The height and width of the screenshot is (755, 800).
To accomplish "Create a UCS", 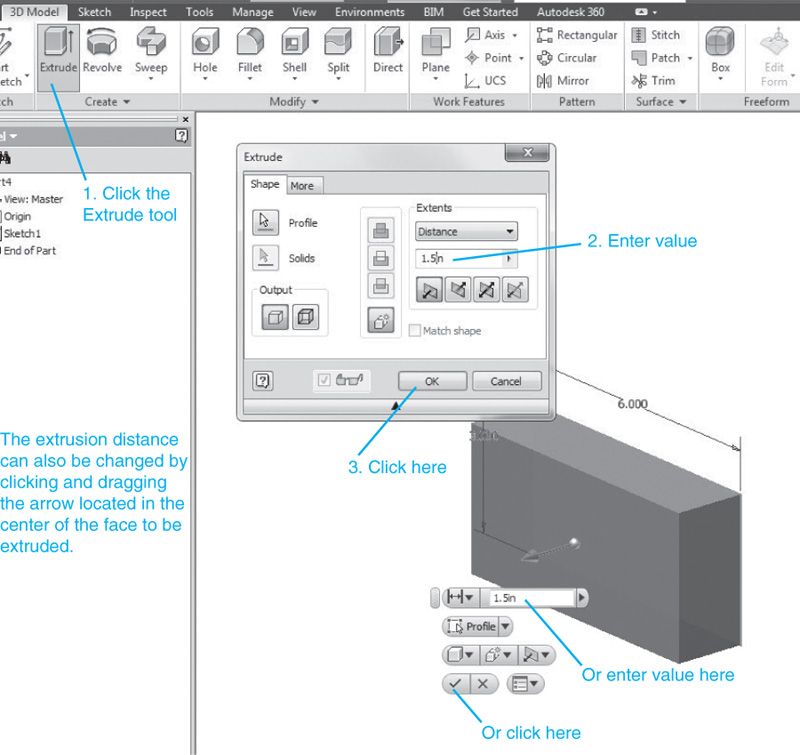I will click(x=485, y=81).
